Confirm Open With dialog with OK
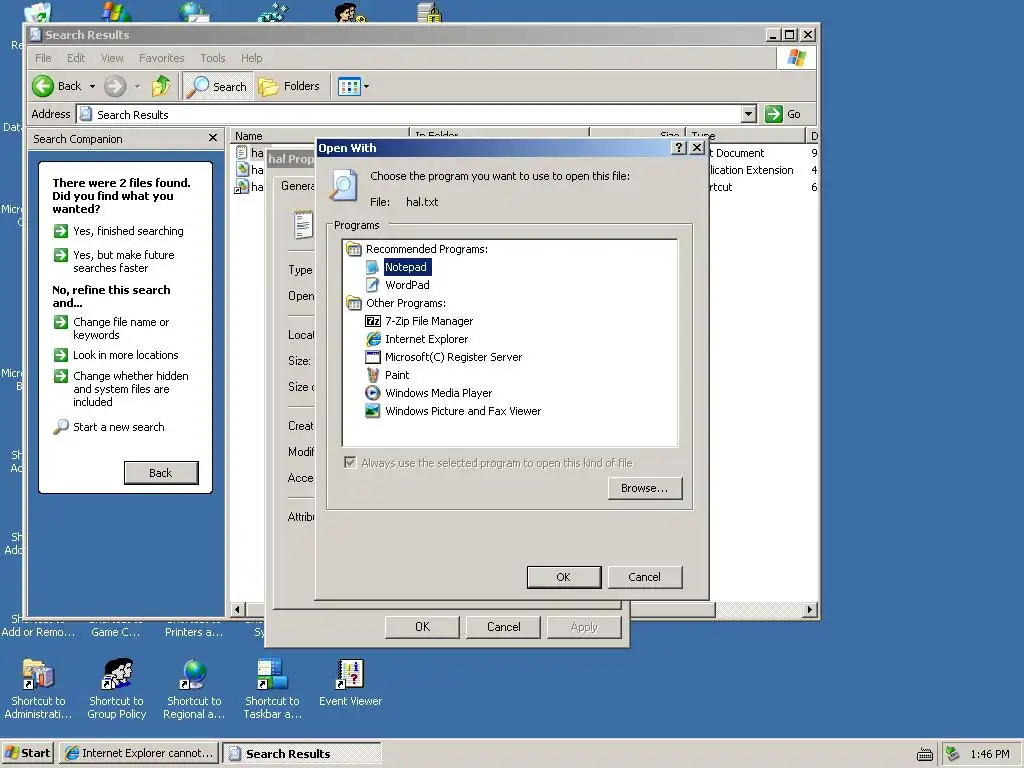 564,577
